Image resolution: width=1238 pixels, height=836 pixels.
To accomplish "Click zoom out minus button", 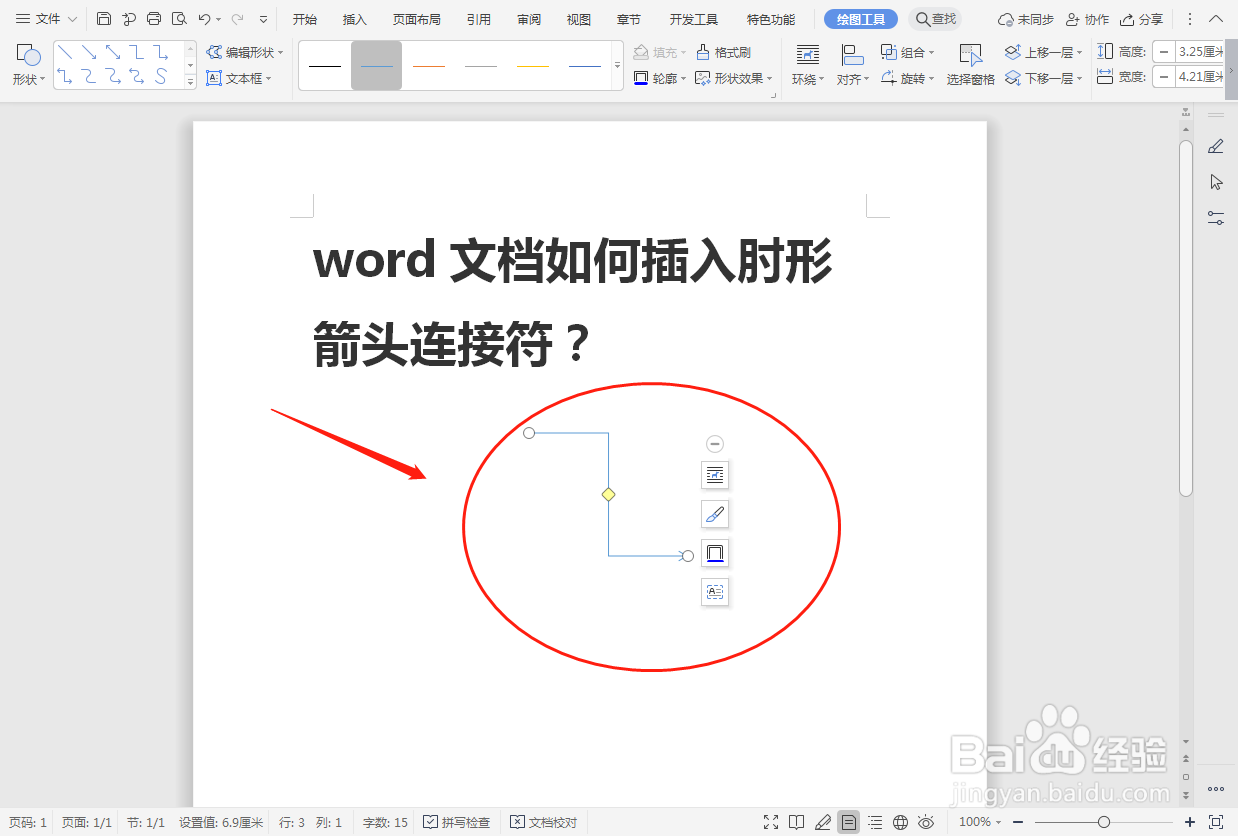I will (x=1018, y=822).
